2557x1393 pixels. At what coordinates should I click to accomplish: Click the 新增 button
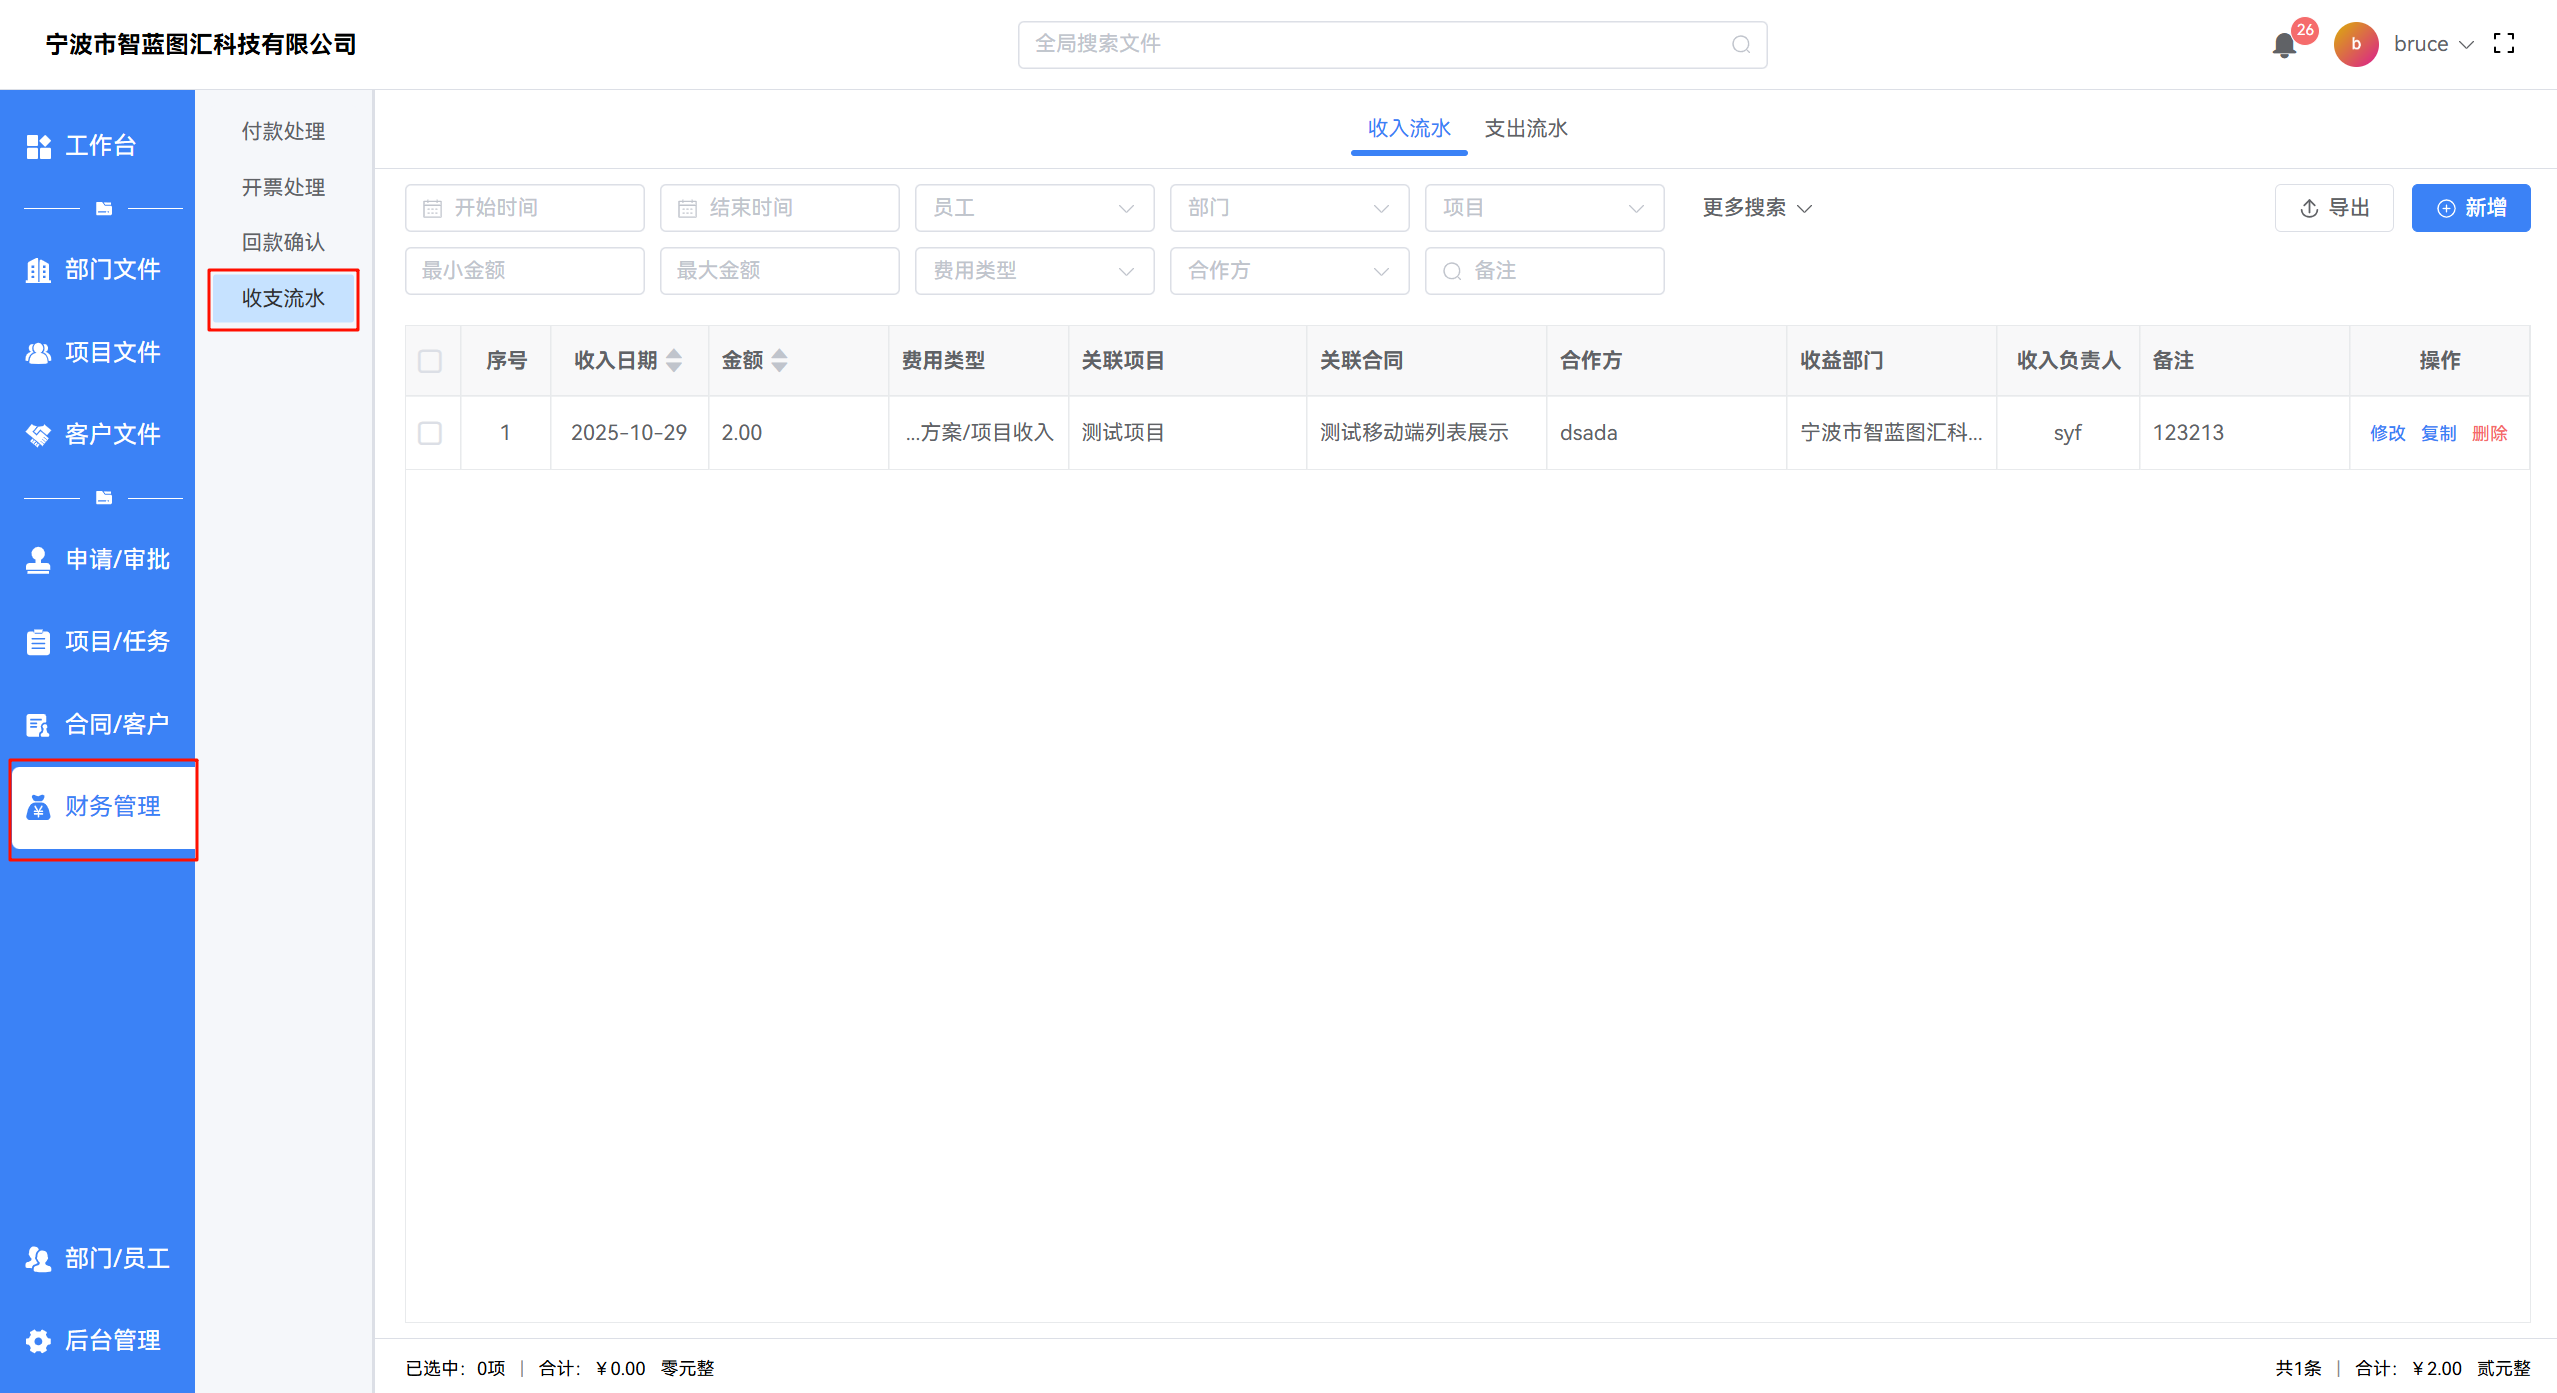click(x=2470, y=208)
